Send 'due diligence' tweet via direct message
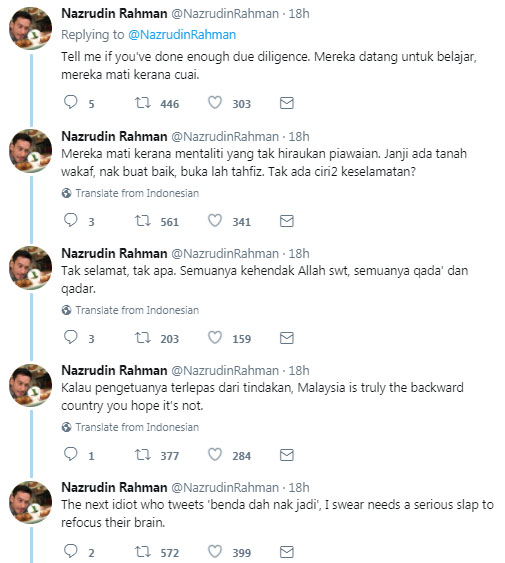Viewport: 505px width, 563px height. pos(287,103)
